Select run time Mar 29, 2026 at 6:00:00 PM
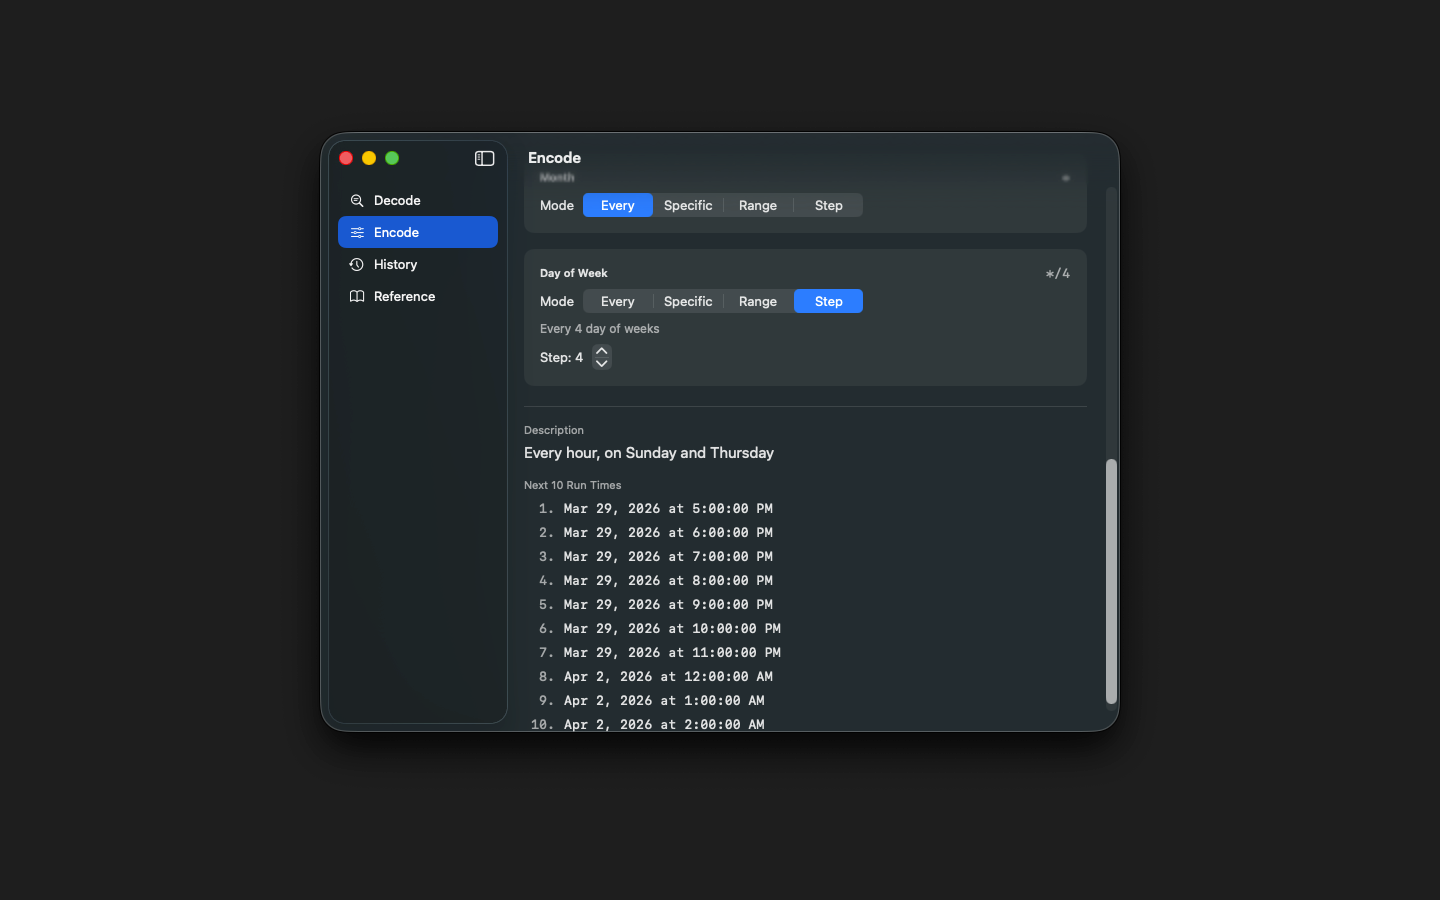The image size is (1440, 900). point(668,533)
